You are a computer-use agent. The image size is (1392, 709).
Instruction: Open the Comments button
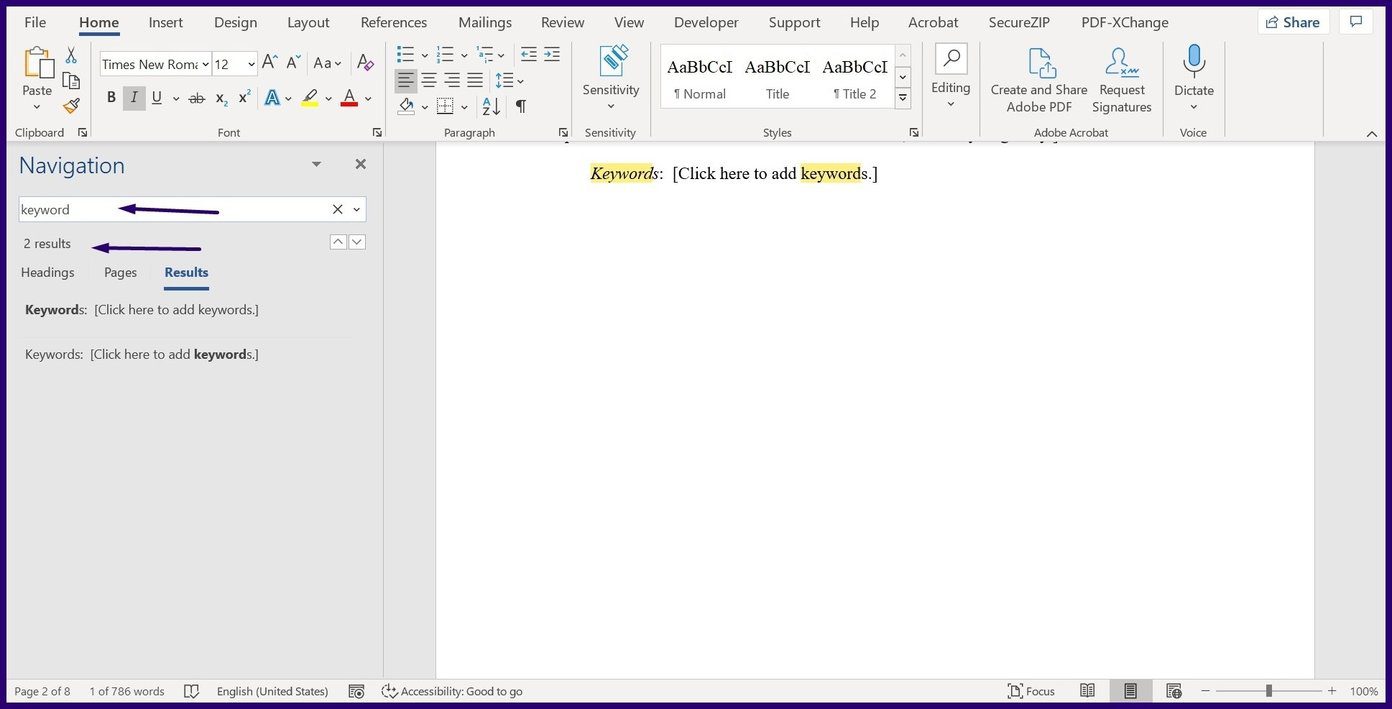click(x=1357, y=22)
